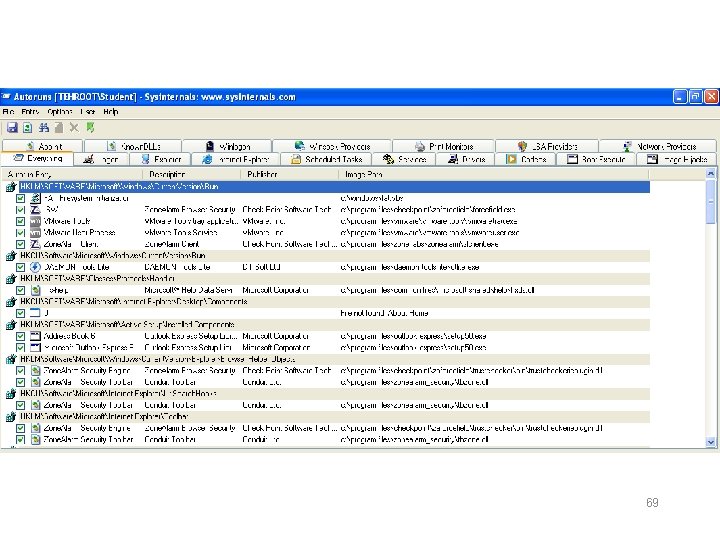Click registry icon of Active Setup Installed Components key
The width and height of the screenshot is (720, 540).
coord(11,325)
